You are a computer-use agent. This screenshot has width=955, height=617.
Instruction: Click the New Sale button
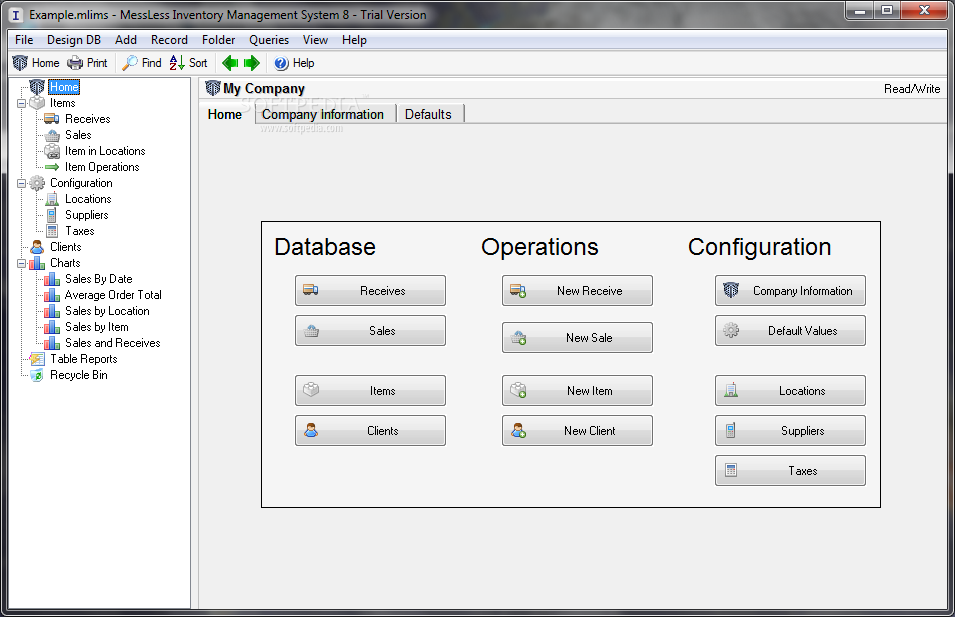coord(577,337)
